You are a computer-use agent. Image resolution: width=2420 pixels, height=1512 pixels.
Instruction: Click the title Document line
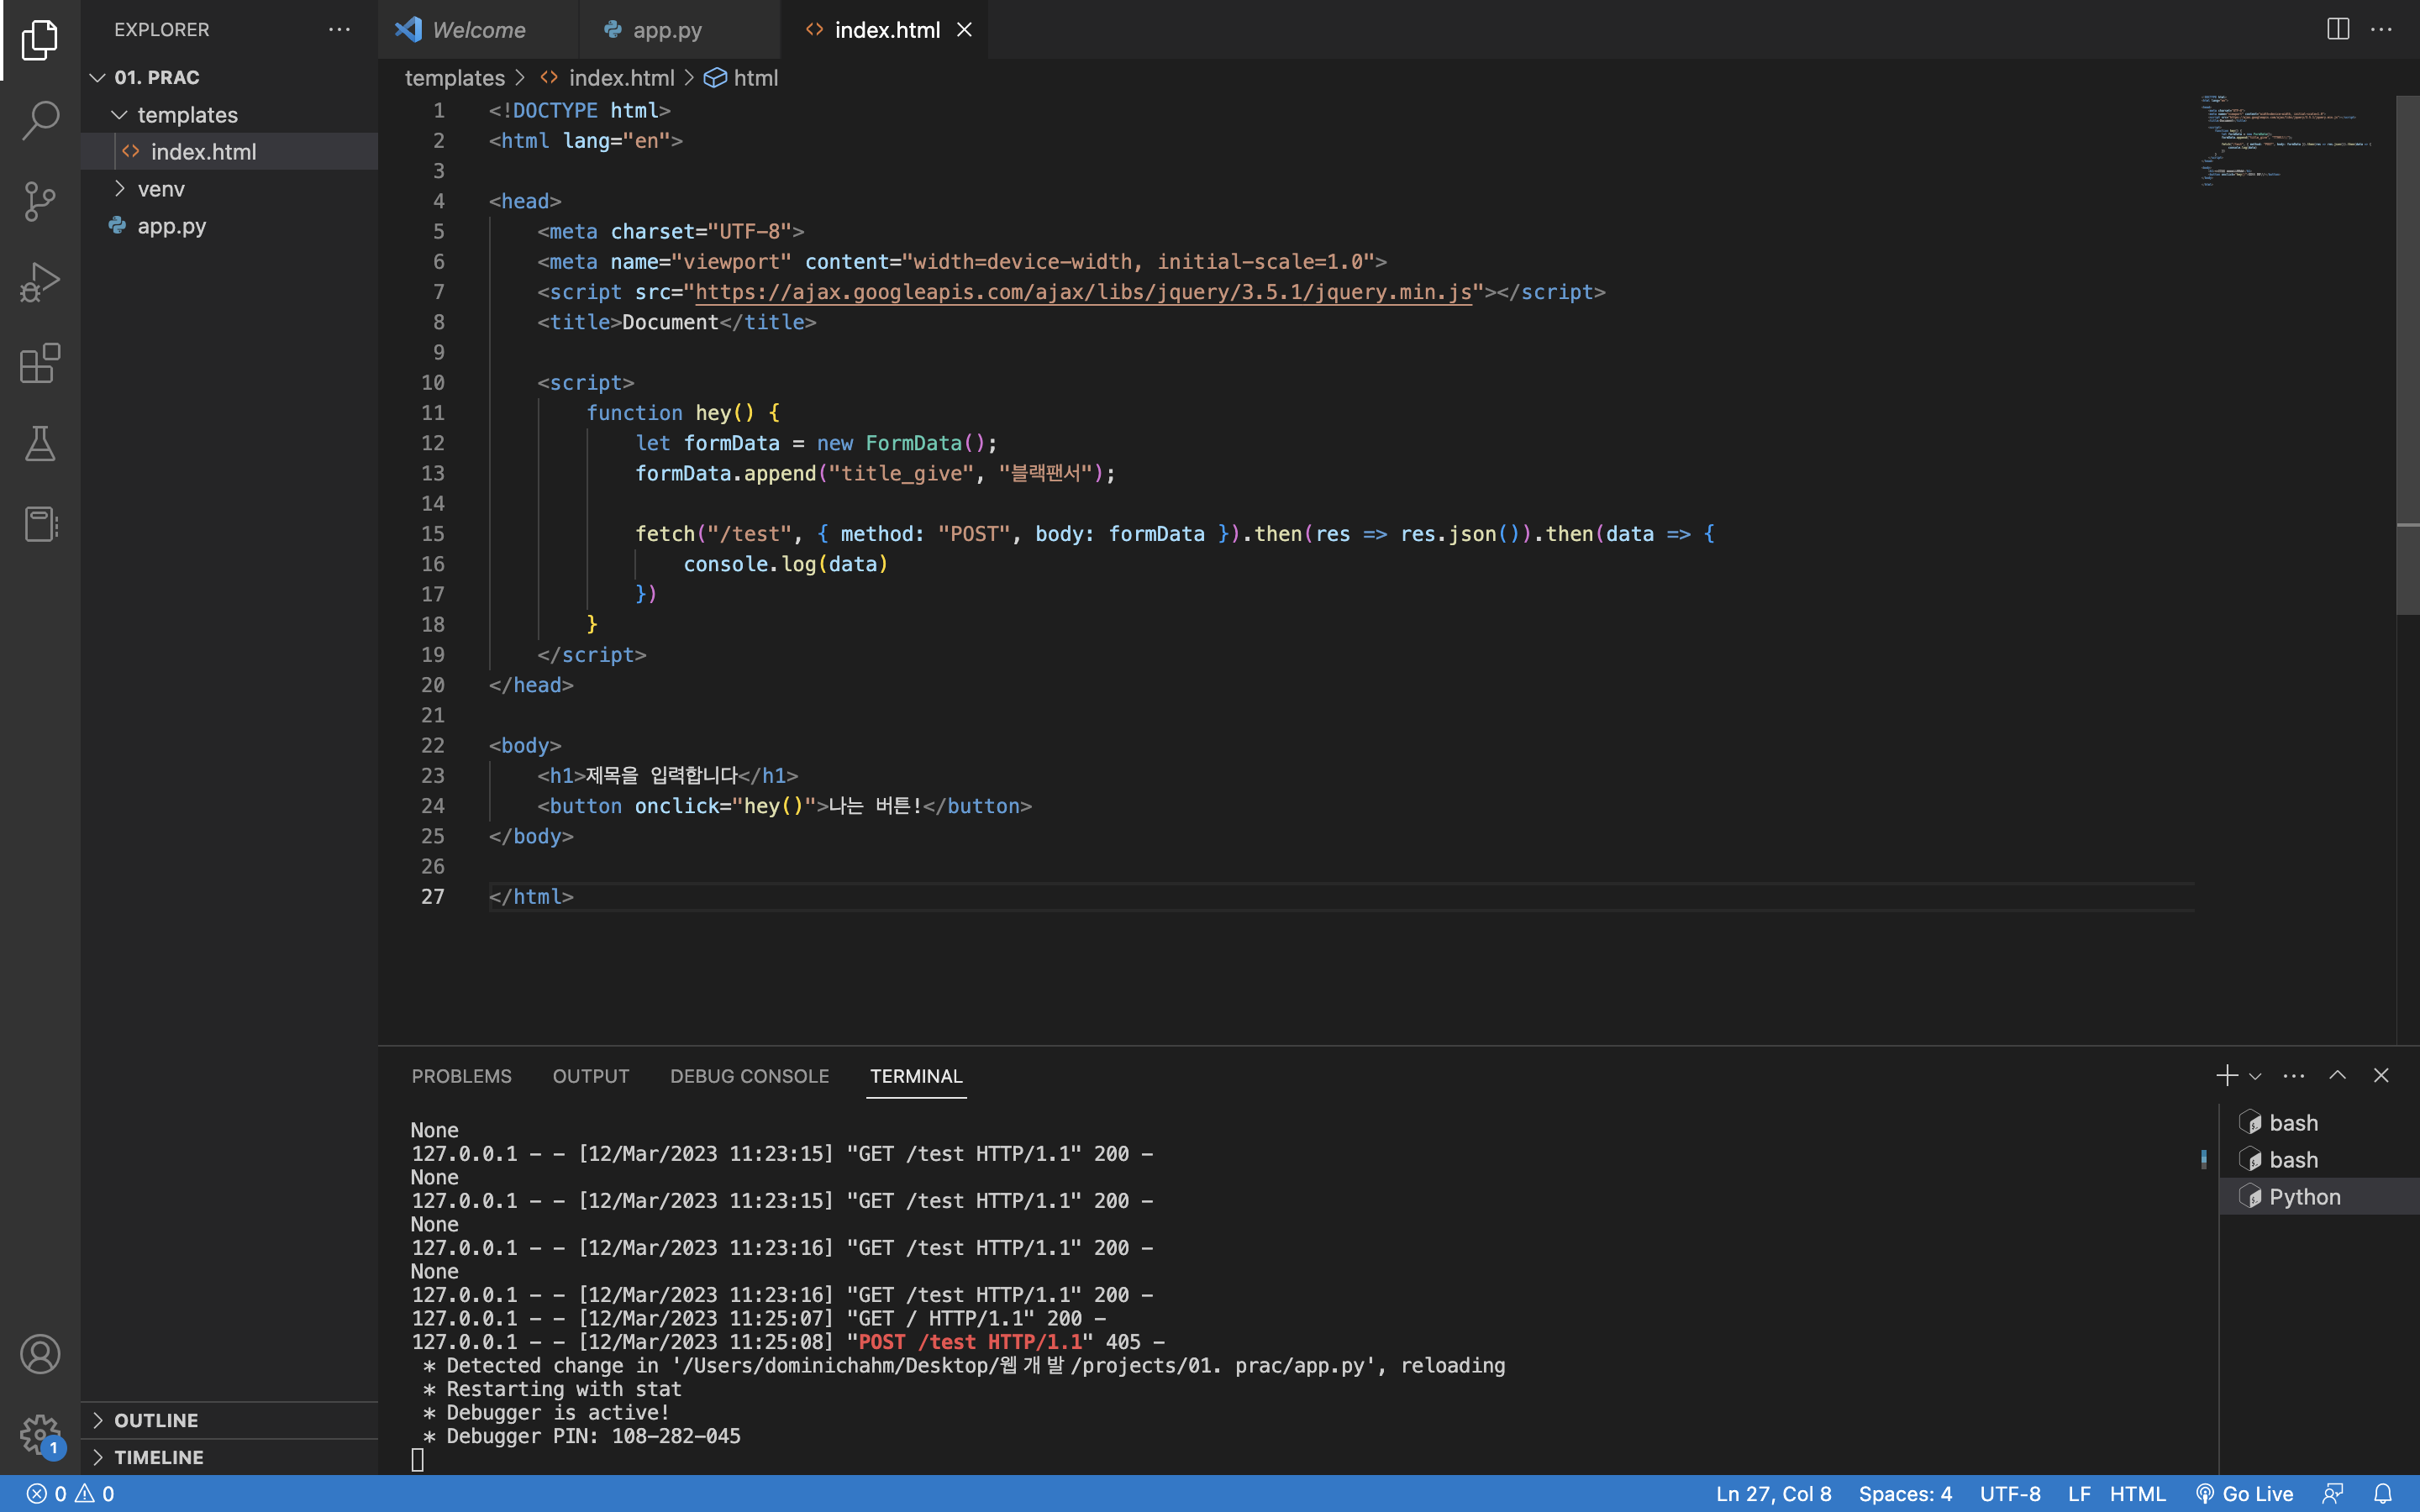tap(677, 322)
